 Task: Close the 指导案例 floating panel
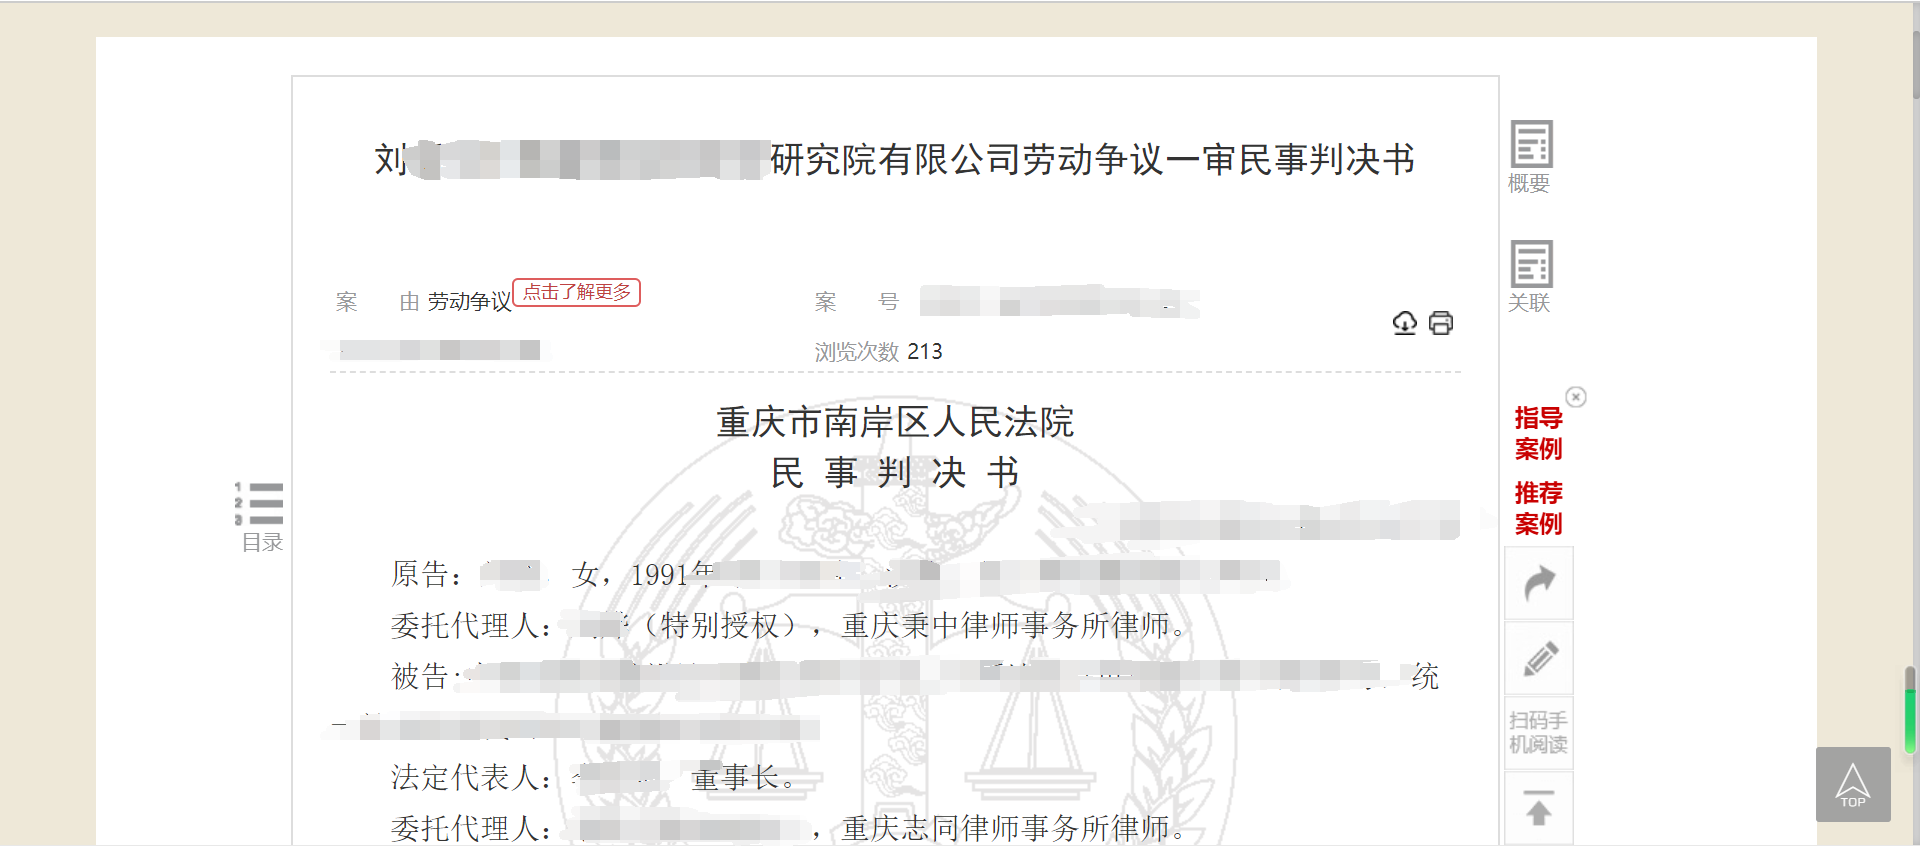point(1576,397)
